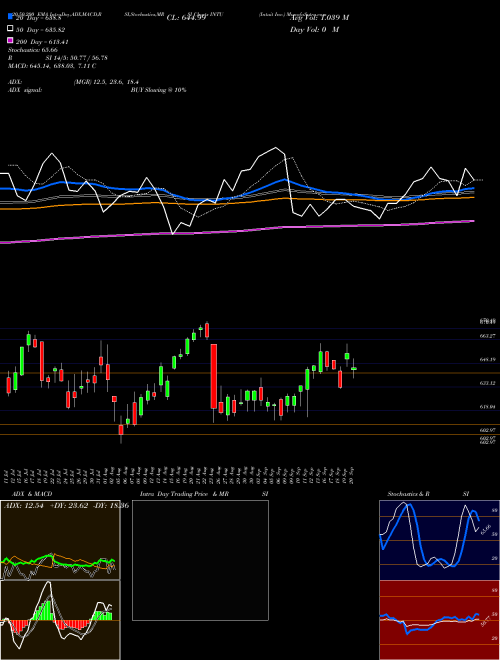
Task: Select the '50 Day = 635.82' label
Action: (41, 30)
